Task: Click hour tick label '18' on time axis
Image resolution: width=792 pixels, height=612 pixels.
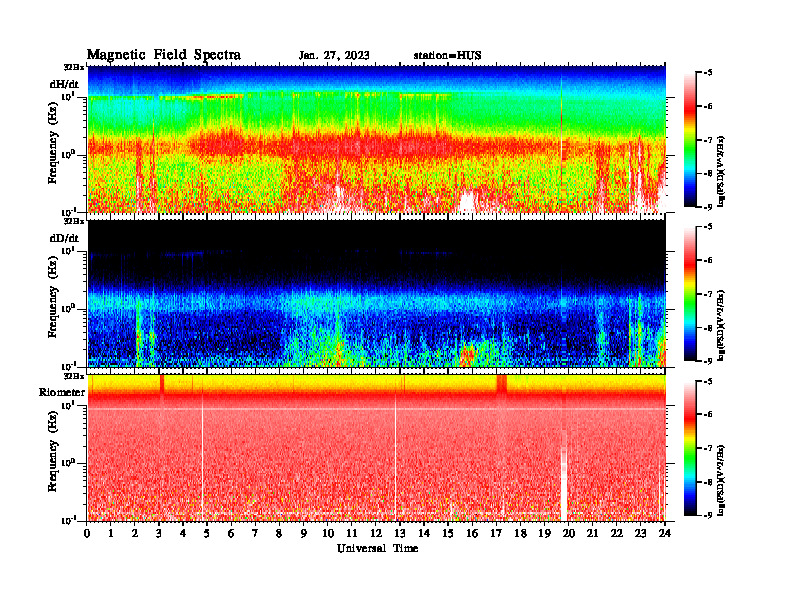Action: [x=520, y=534]
